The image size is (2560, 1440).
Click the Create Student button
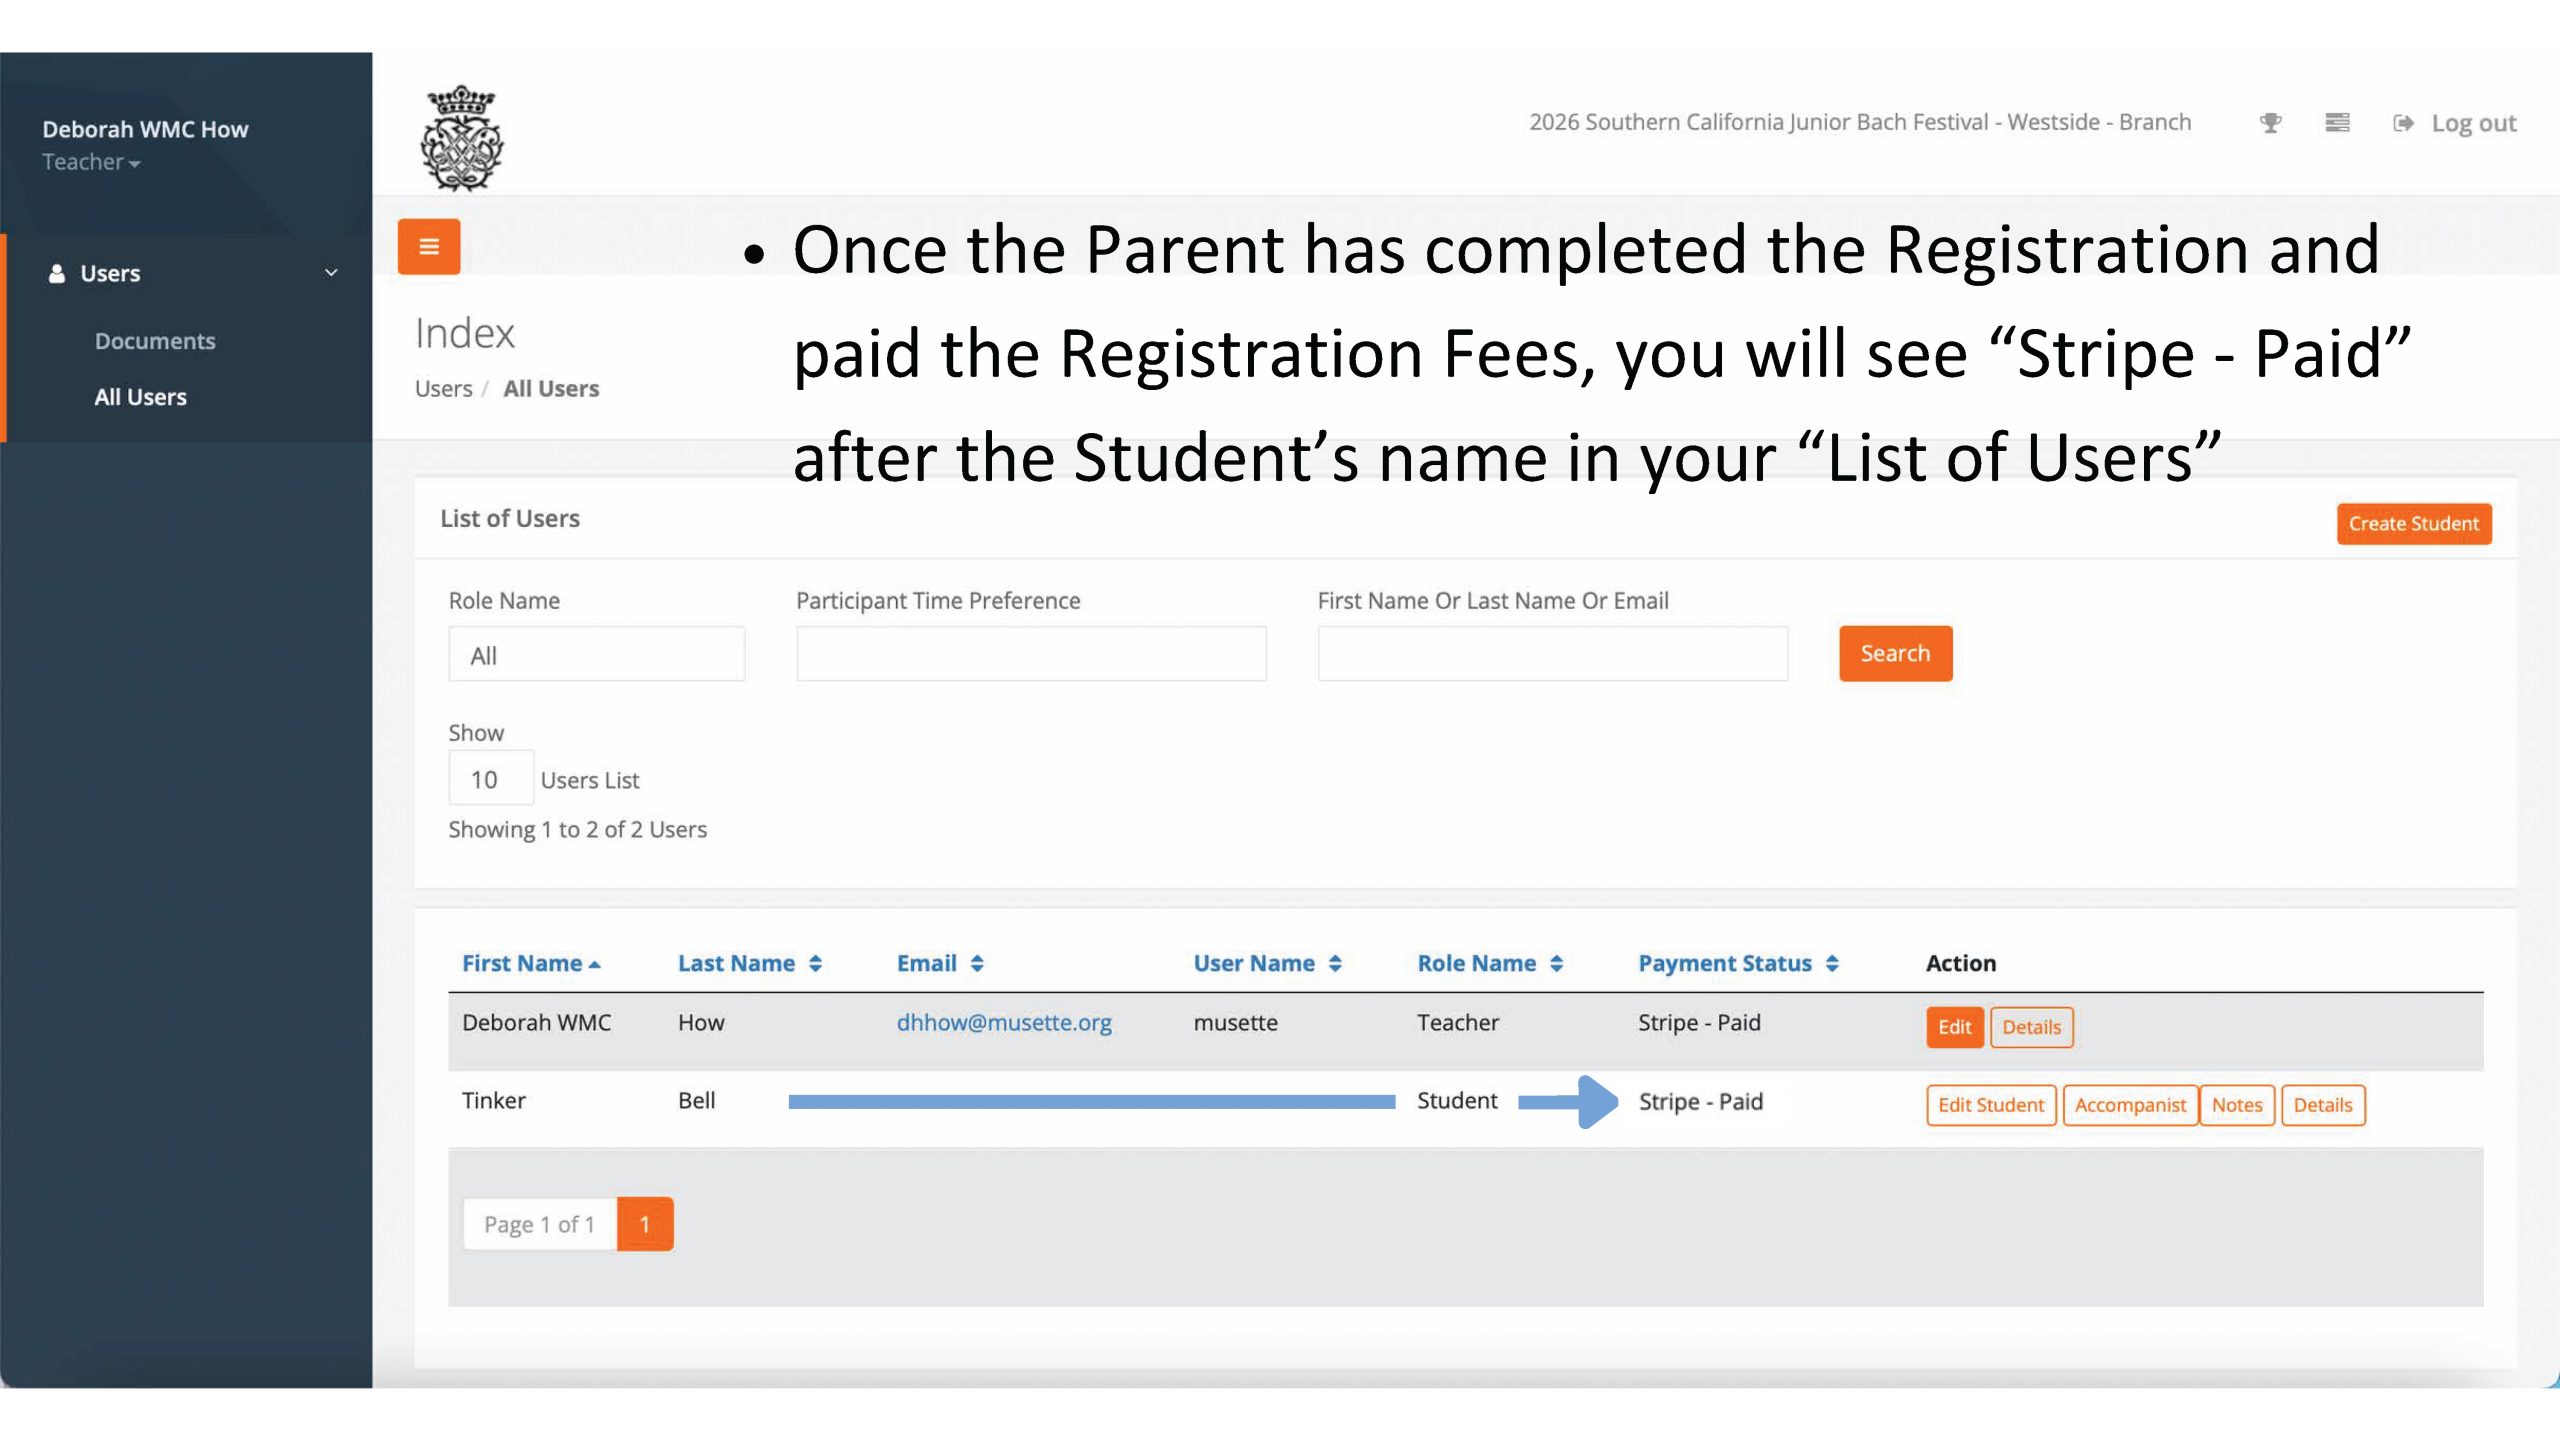(x=2413, y=523)
